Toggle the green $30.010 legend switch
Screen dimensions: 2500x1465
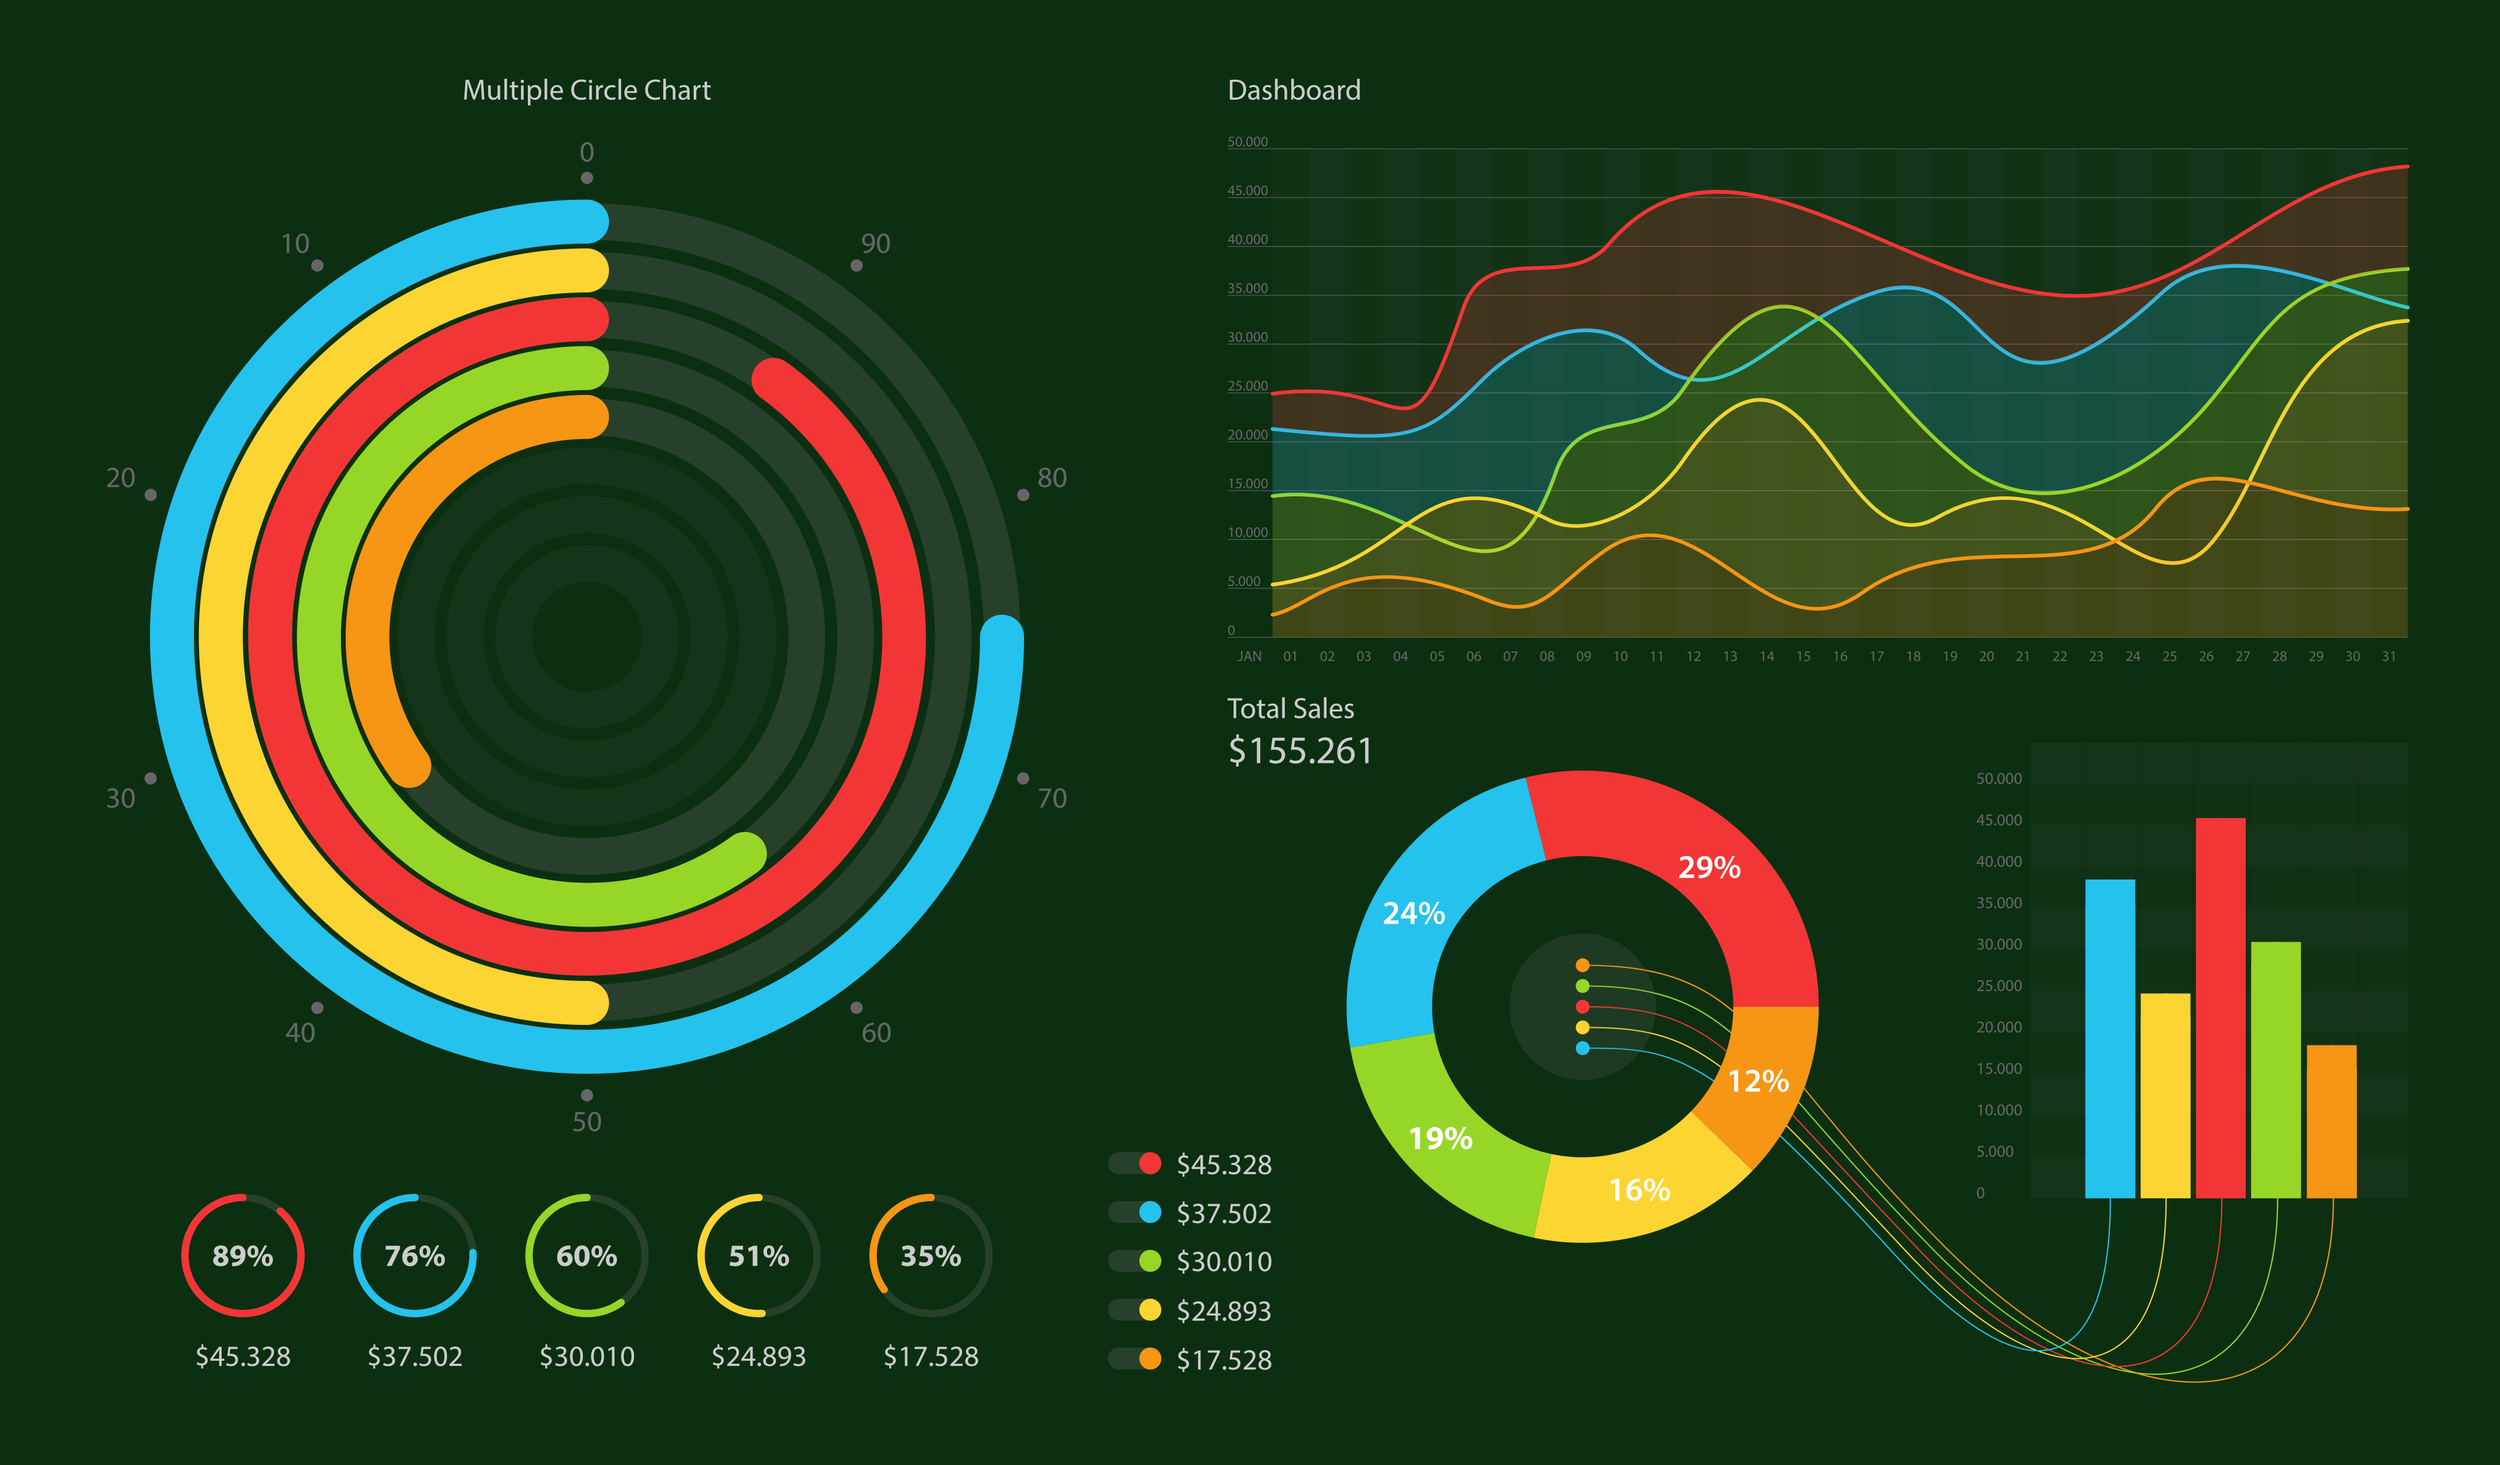1135,1261
